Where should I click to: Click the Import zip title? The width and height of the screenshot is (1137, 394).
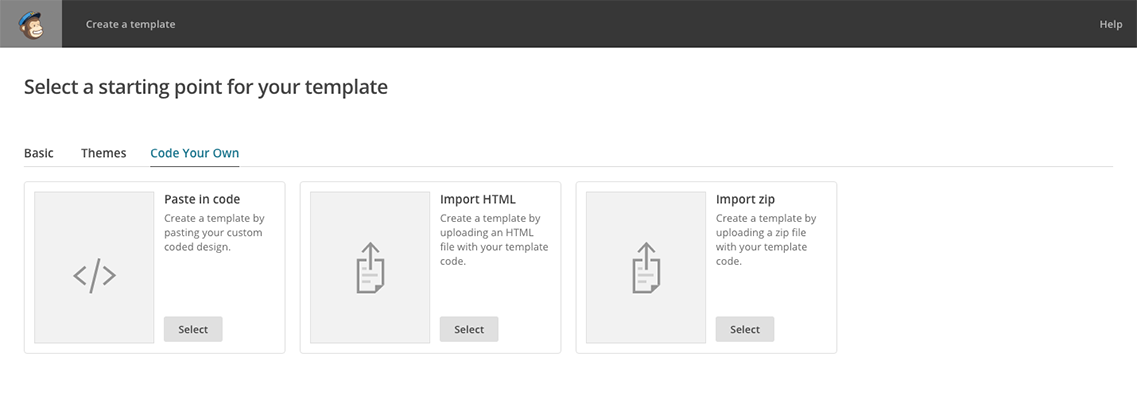click(x=745, y=199)
